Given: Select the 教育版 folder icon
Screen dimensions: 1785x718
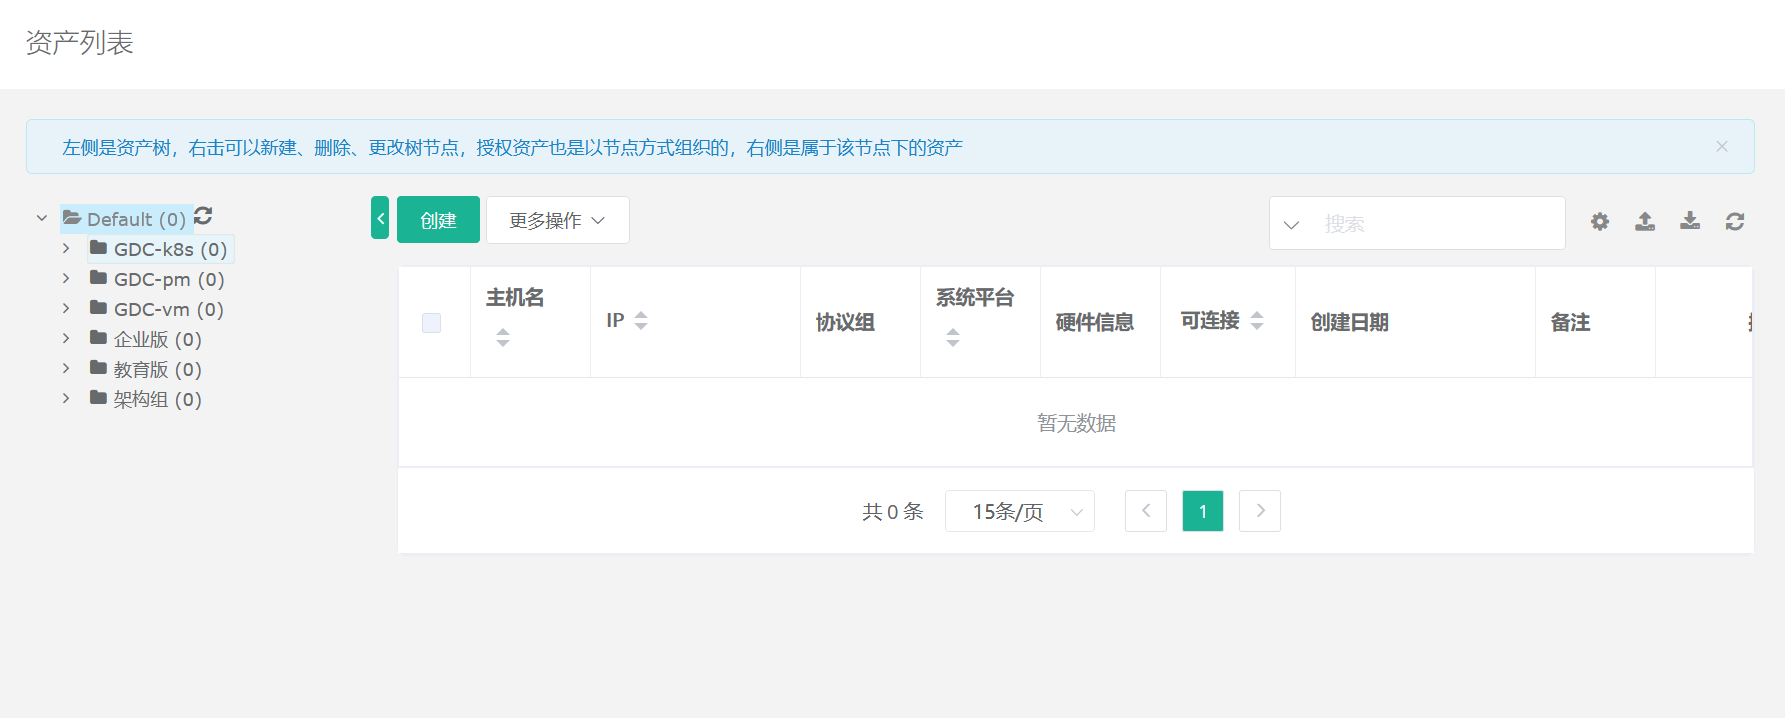Looking at the screenshot, I should coord(99,368).
